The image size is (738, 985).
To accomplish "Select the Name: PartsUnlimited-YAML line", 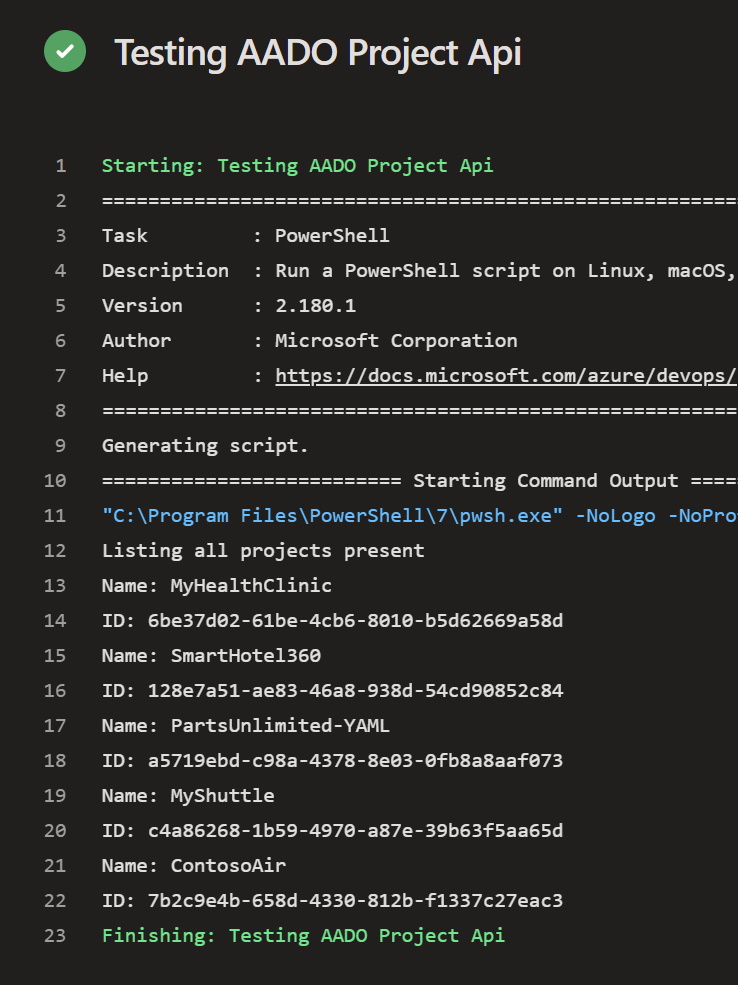I will coord(246,726).
